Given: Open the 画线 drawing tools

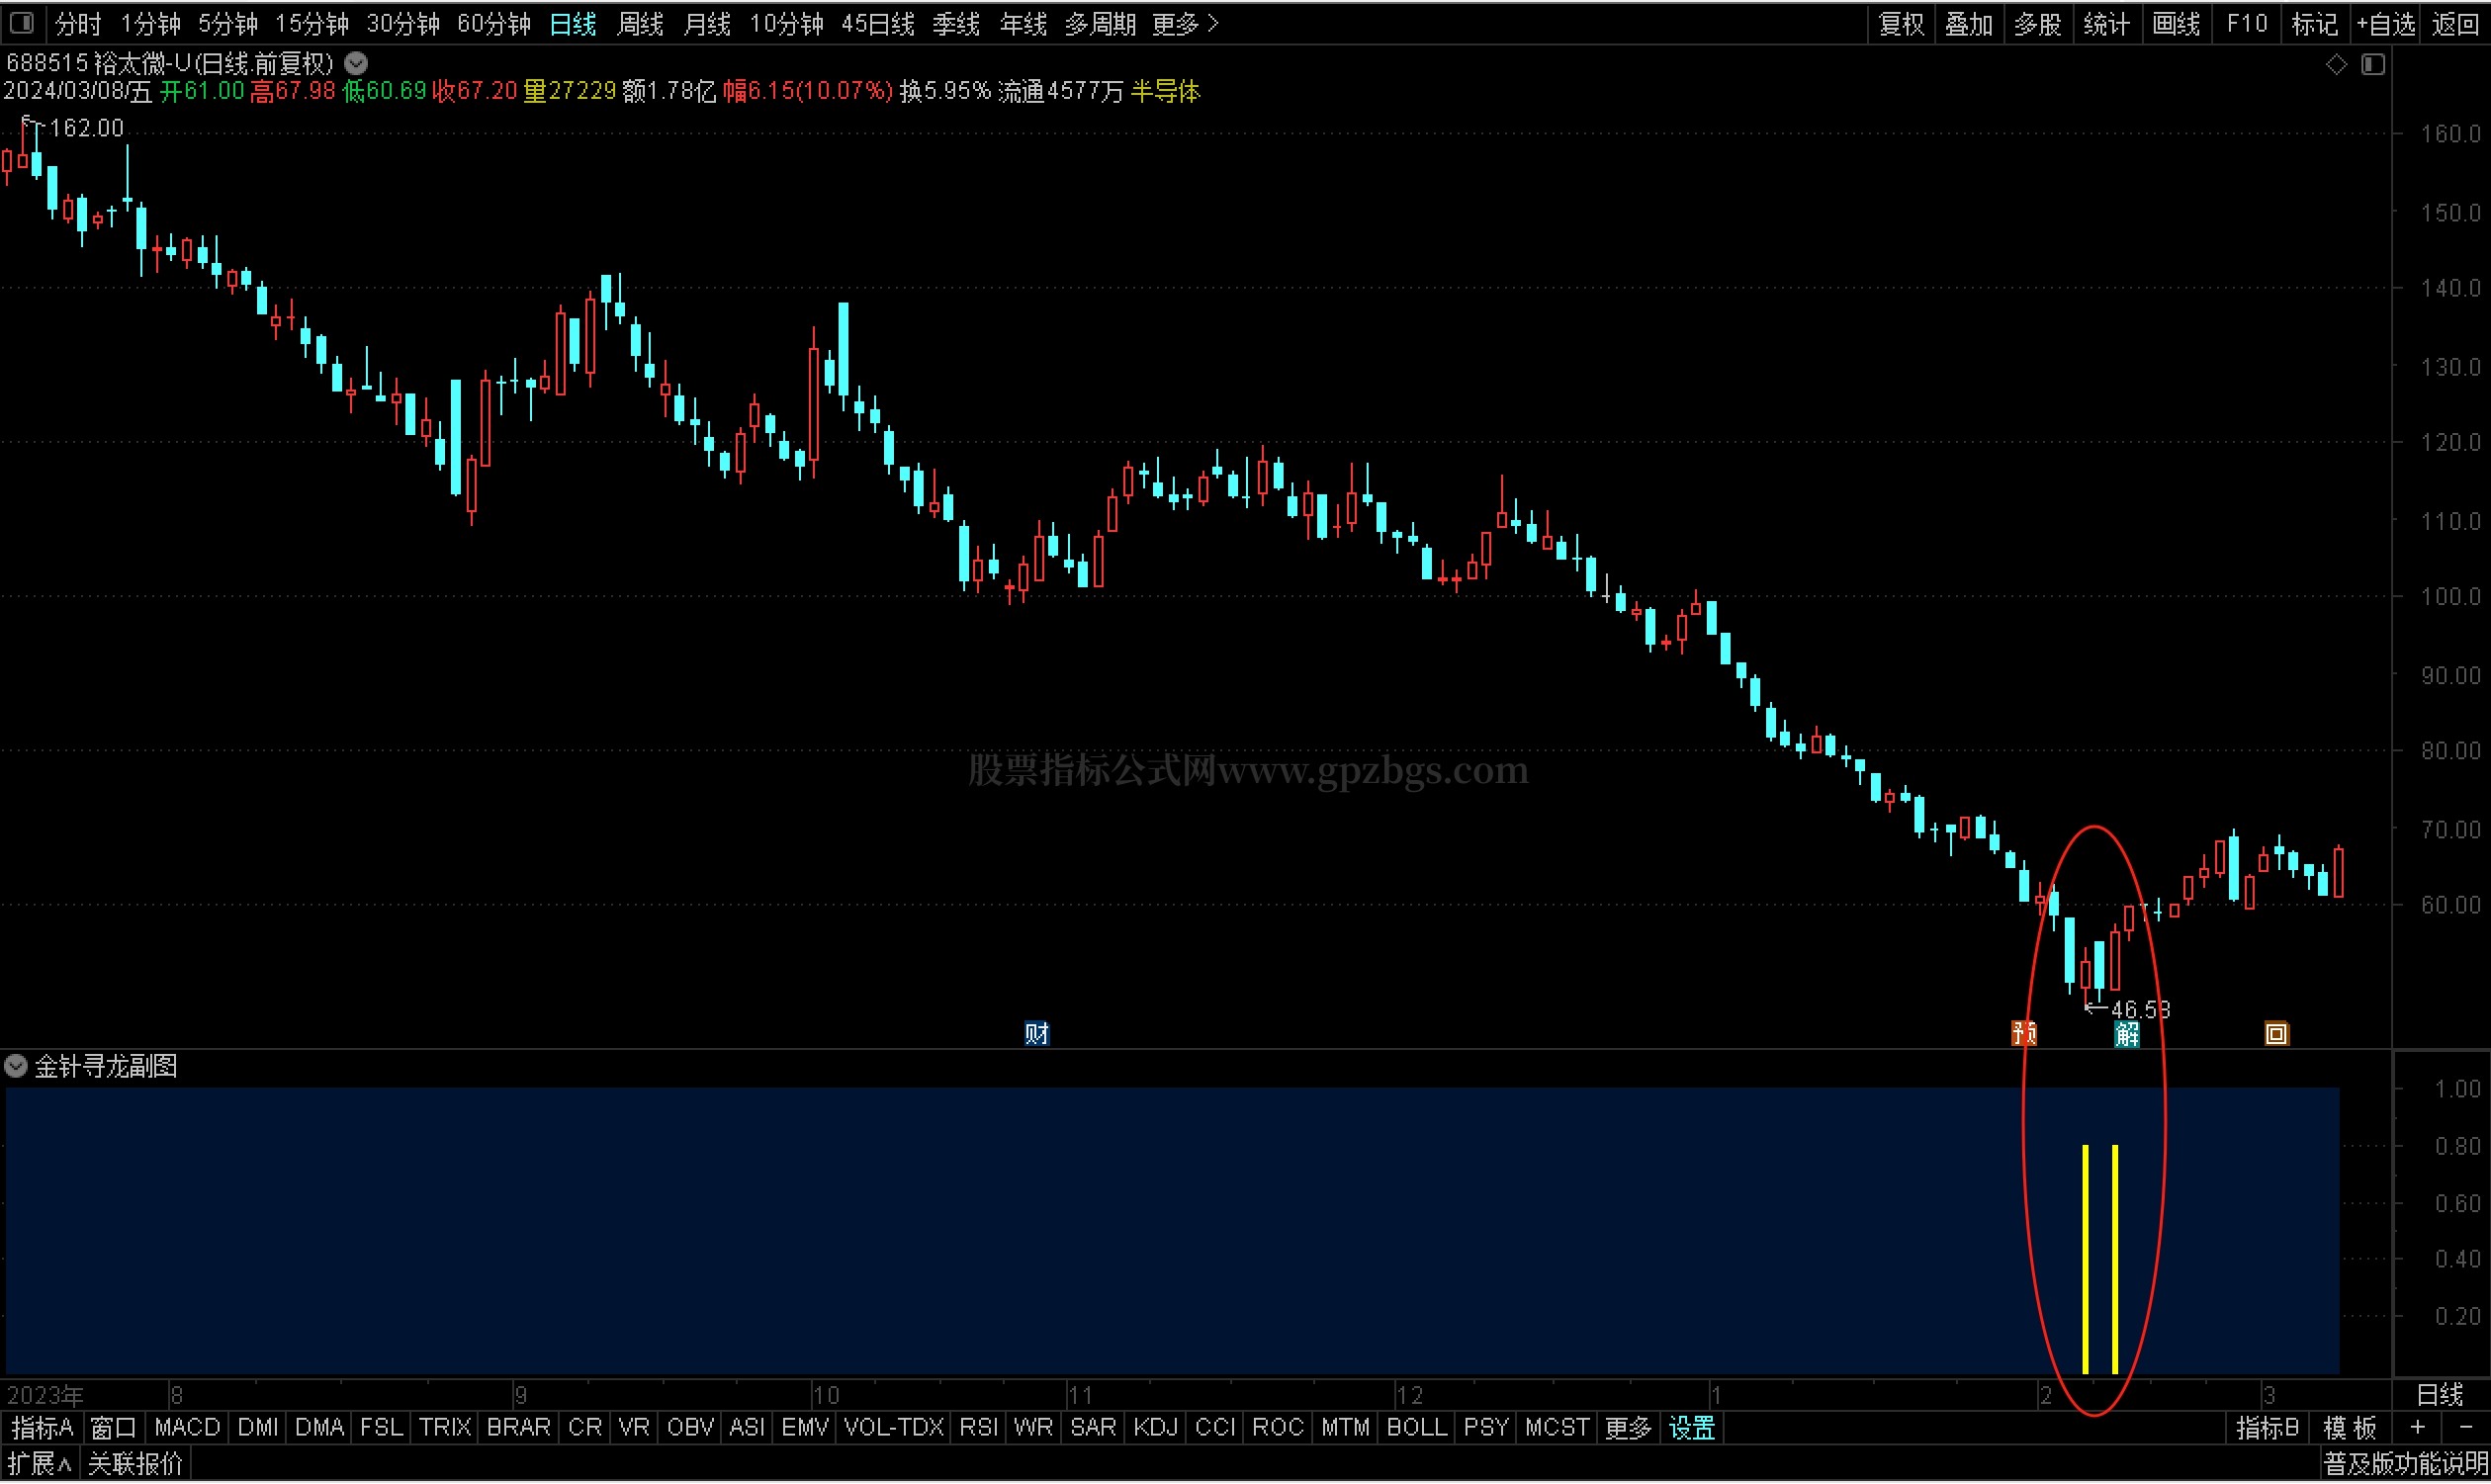Looking at the screenshot, I should pos(2175,23).
